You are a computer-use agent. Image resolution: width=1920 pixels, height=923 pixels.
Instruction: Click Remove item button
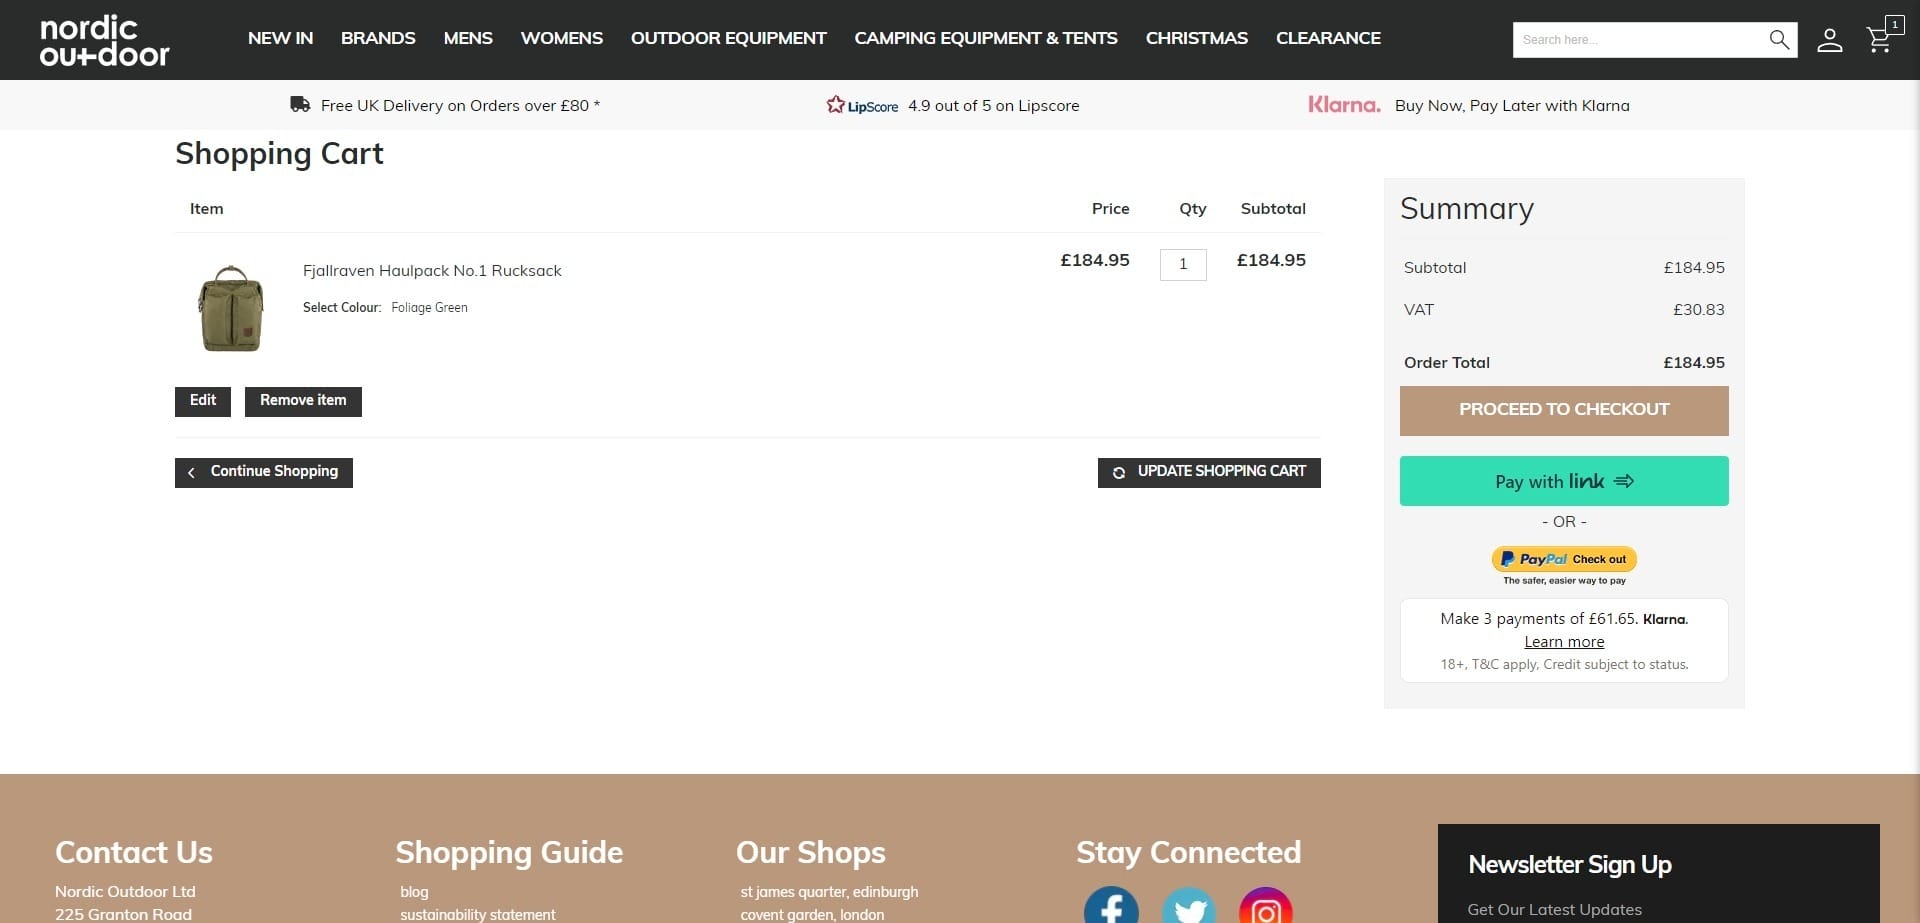click(x=303, y=401)
